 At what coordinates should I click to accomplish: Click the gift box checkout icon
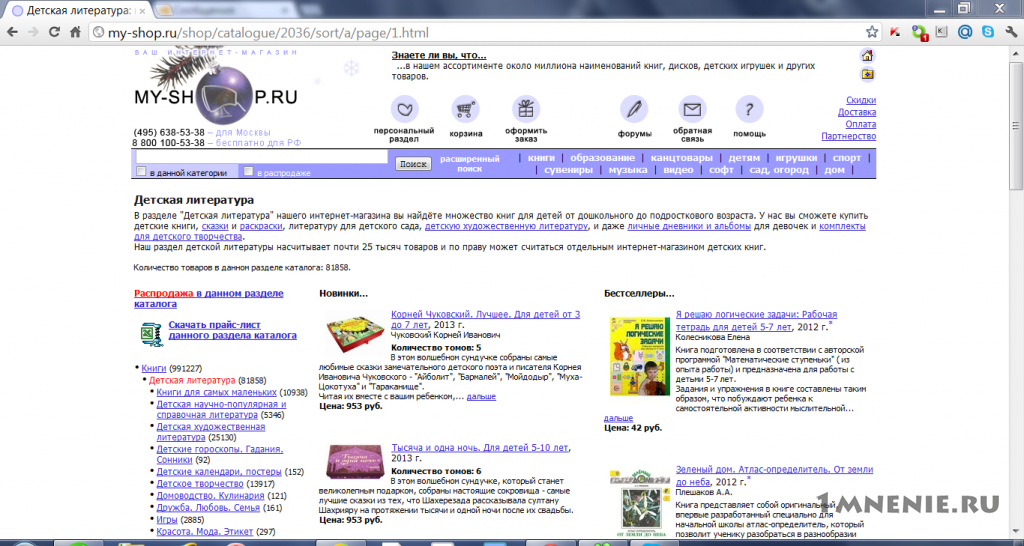[526, 109]
